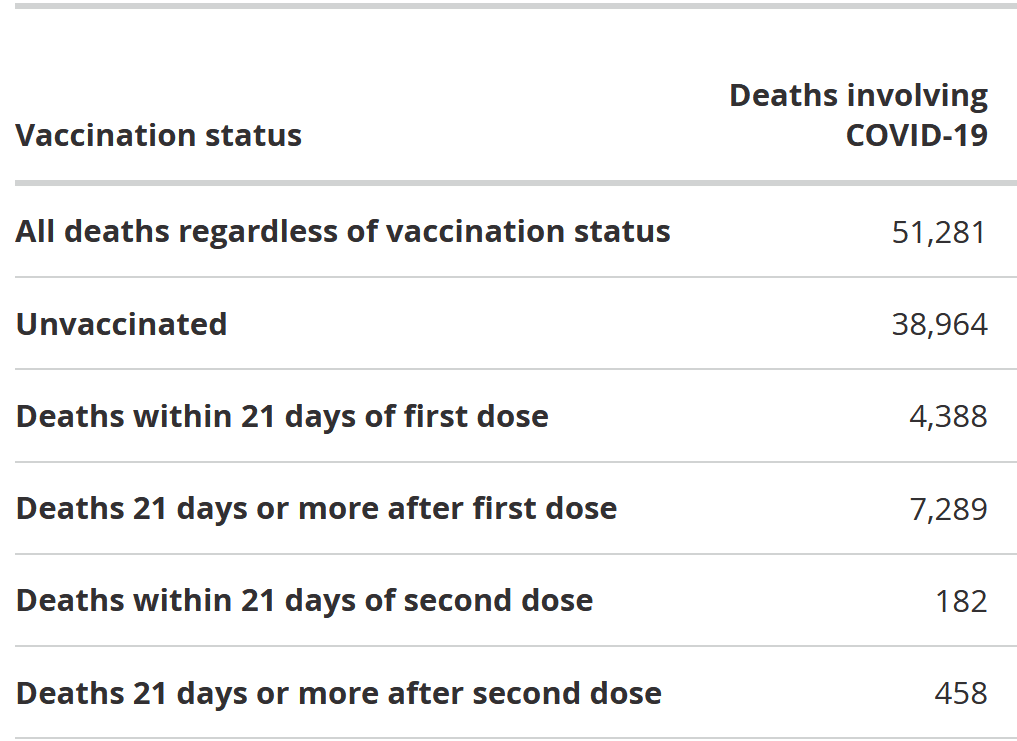Click the 51,281 total deaths value
The width and height of the screenshot is (1017, 741).
coord(939,232)
